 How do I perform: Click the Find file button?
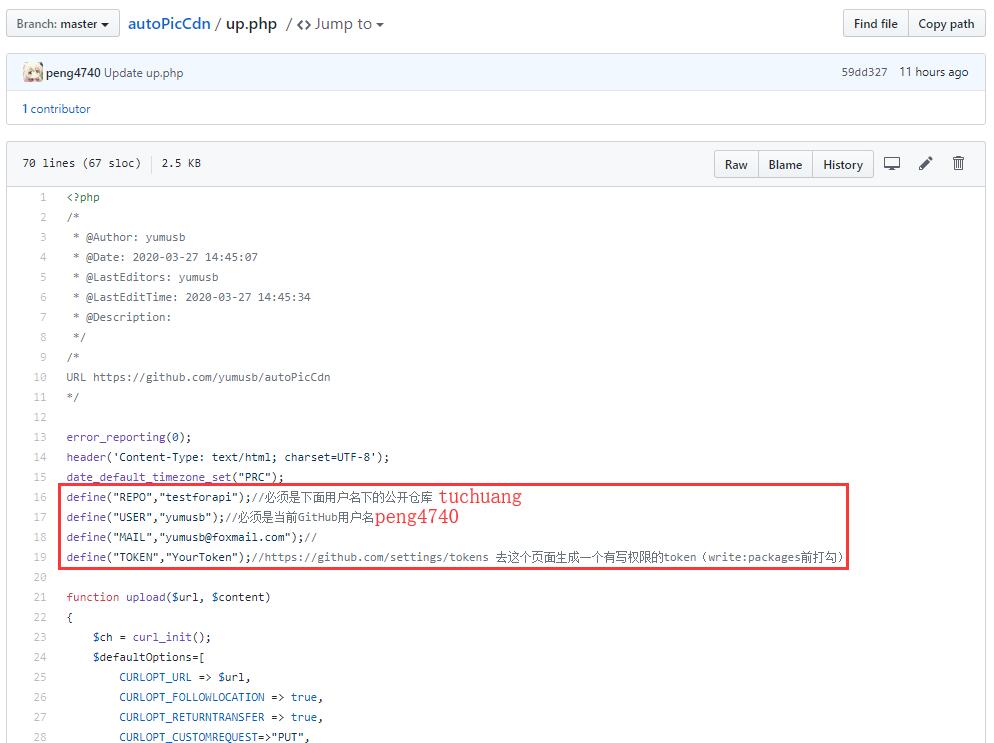tap(875, 23)
